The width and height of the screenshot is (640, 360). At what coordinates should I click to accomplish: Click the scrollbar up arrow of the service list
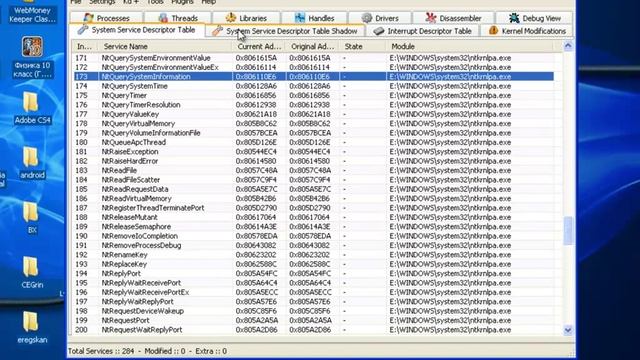coord(568,46)
